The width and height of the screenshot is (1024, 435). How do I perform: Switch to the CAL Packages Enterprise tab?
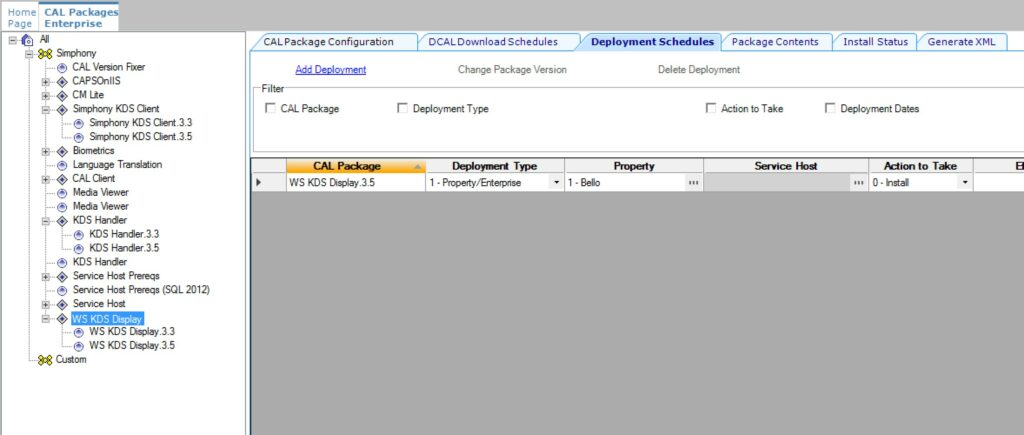point(79,18)
